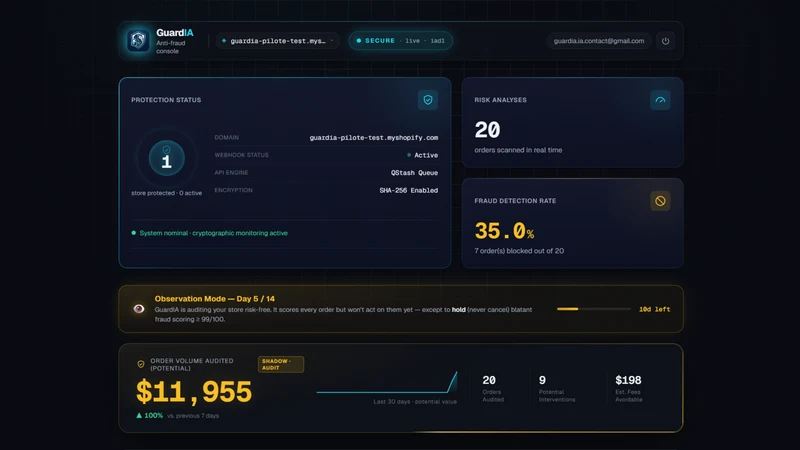Click the GuardIA shield logo icon
Viewport: 800px width, 450px height.
pyautogui.click(x=138, y=41)
